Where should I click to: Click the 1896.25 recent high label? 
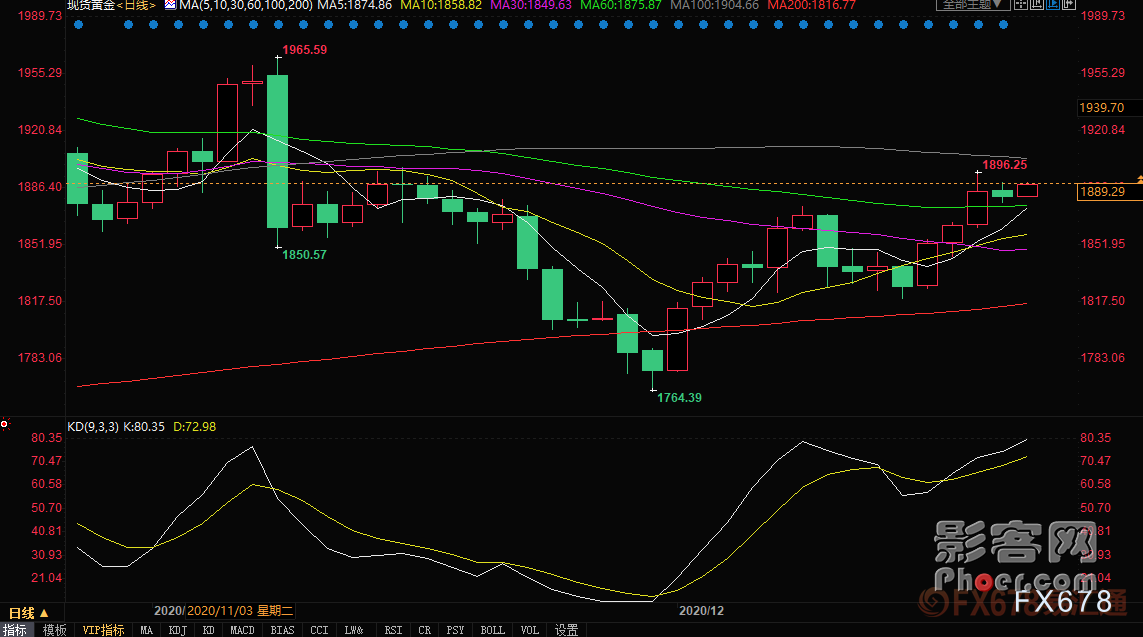1004,165
